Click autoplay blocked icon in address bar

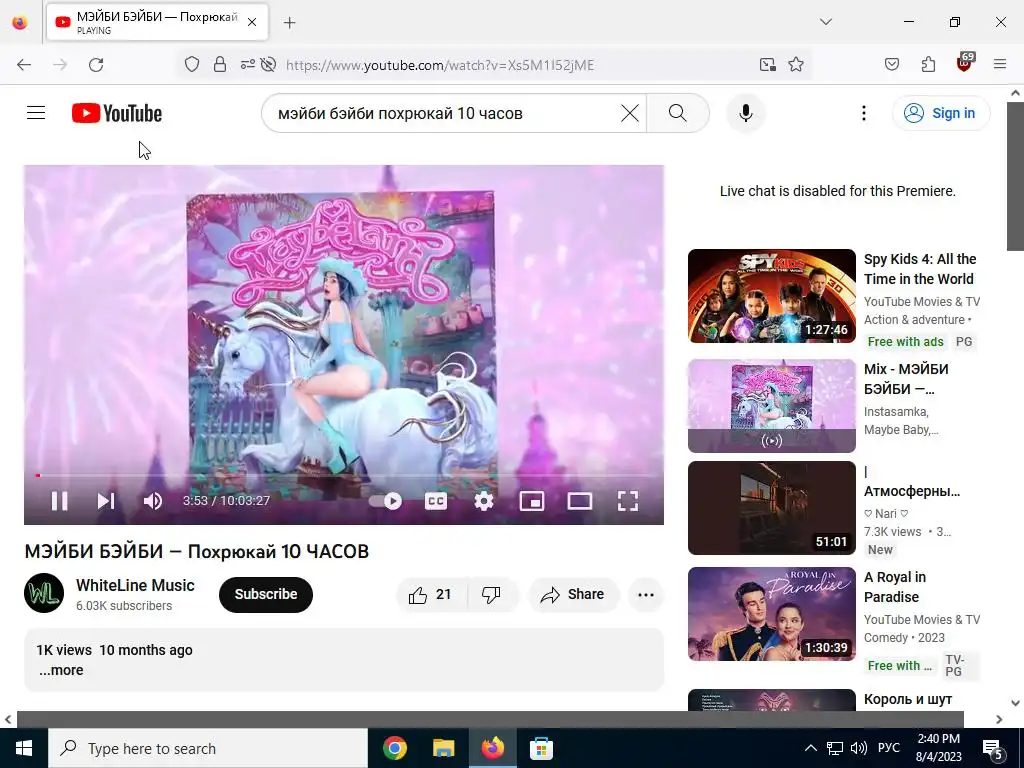pos(268,65)
